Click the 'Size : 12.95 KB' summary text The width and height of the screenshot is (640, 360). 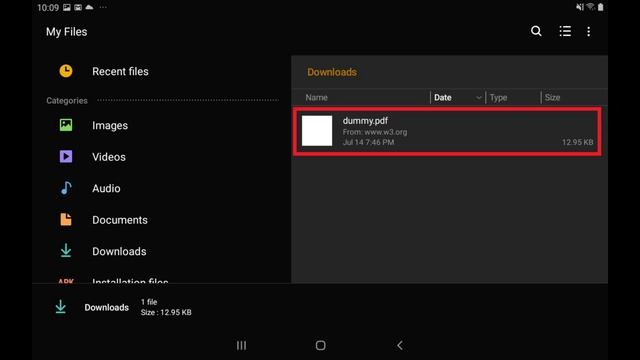(166, 312)
